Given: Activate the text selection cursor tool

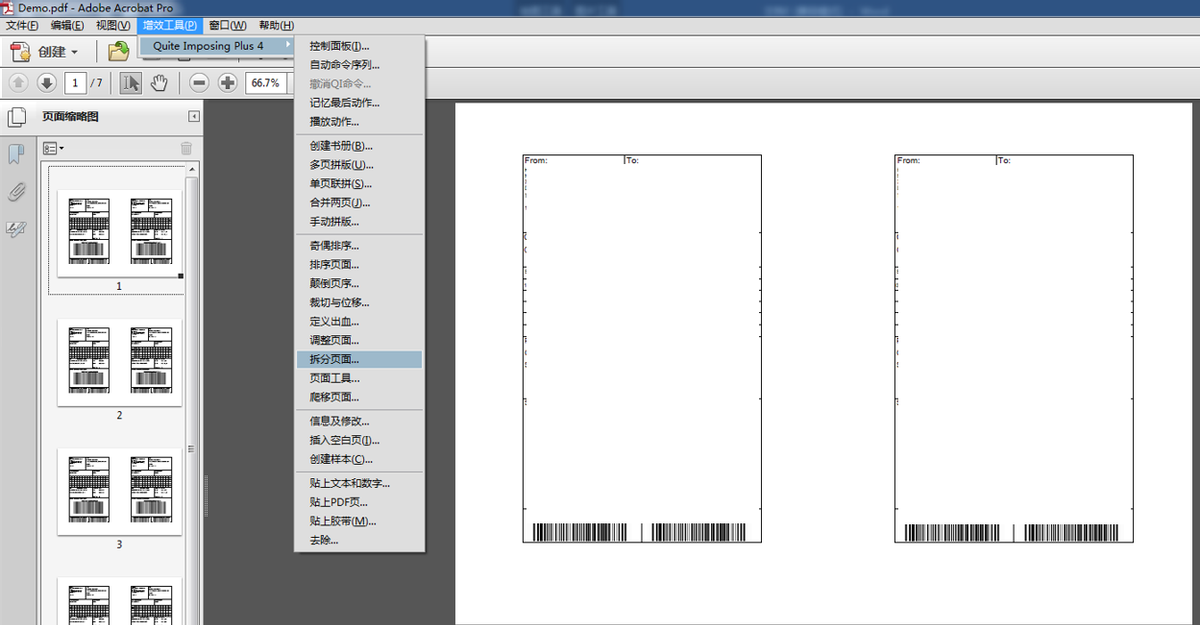Looking at the screenshot, I should (x=131, y=83).
